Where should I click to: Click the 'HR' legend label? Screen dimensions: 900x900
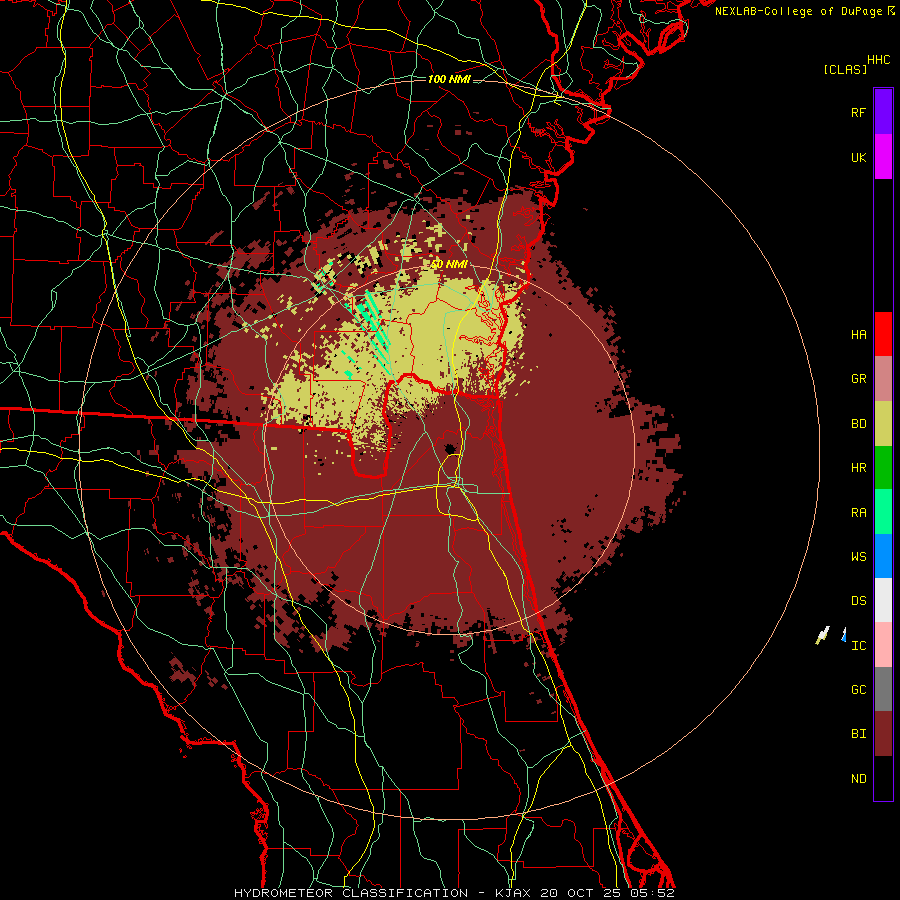[x=858, y=468]
